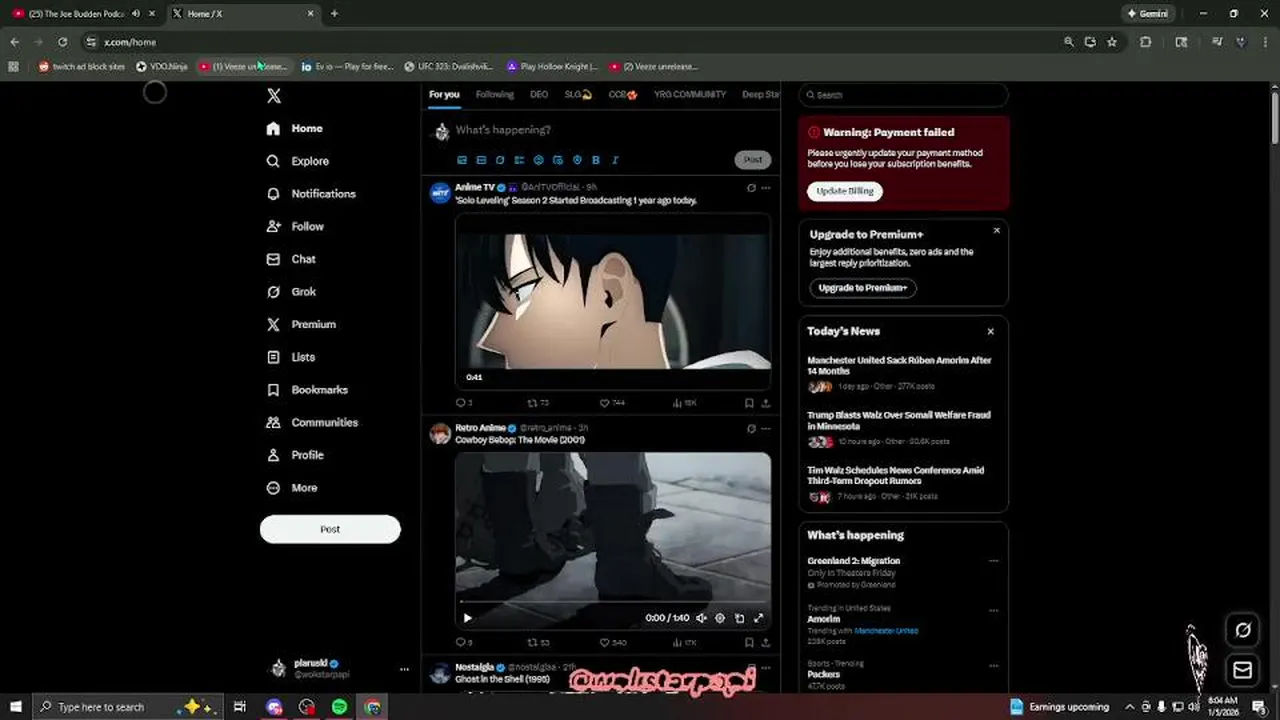Open the Solo Leveling video thumbnail
The image size is (1280, 720).
[613, 301]
